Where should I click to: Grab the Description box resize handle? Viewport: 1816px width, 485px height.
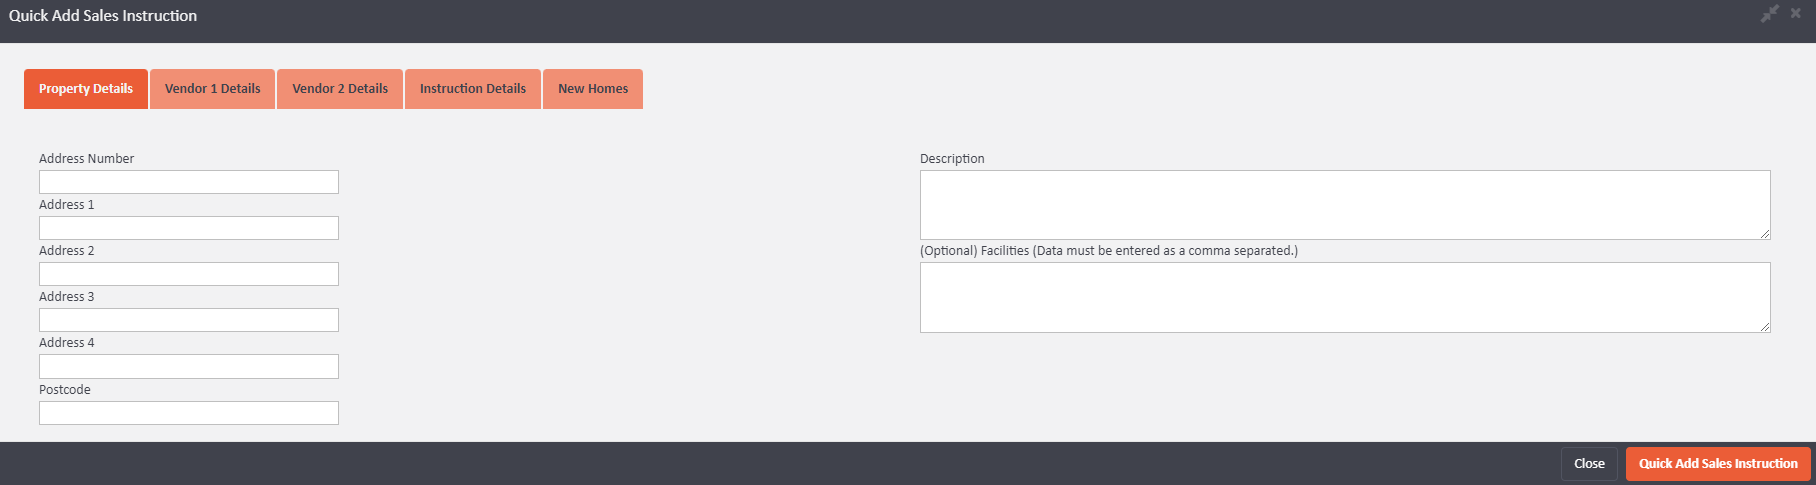tap(1765, 234)
